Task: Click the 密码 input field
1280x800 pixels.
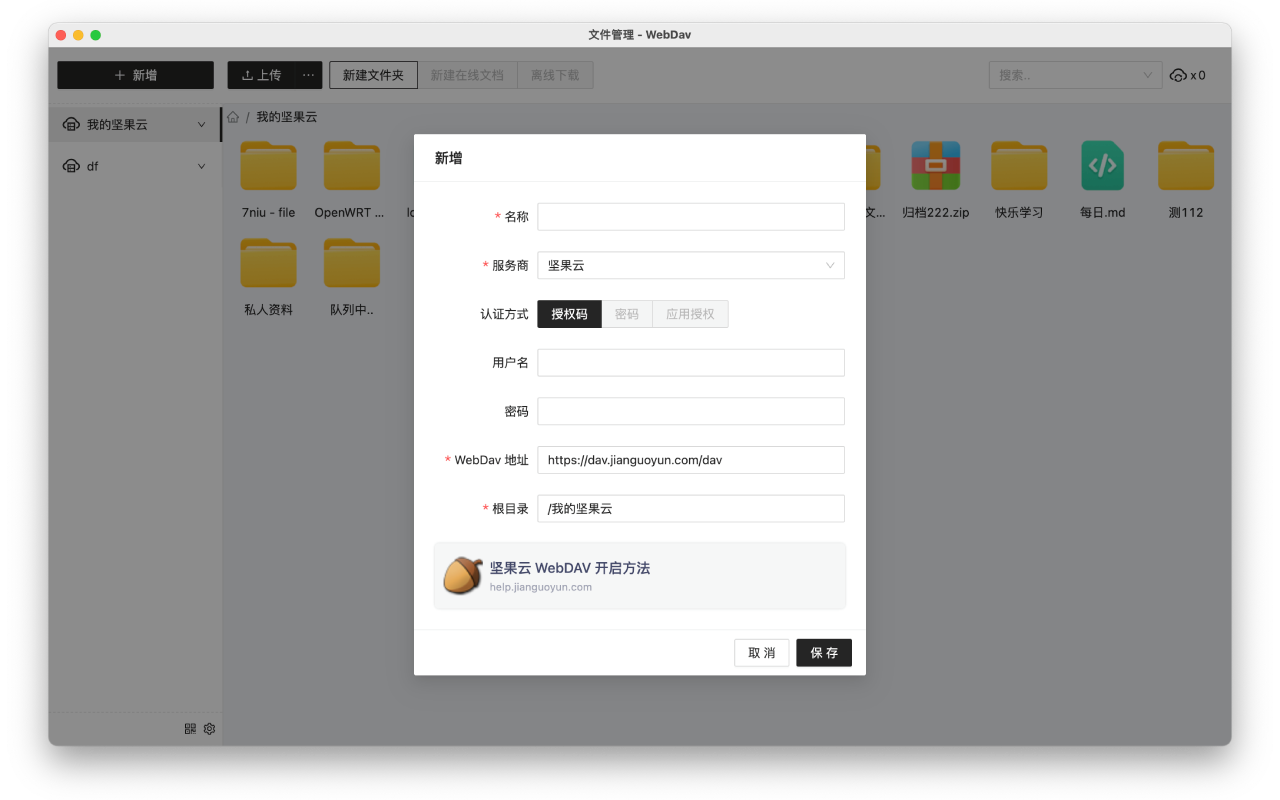Action: 691,411
